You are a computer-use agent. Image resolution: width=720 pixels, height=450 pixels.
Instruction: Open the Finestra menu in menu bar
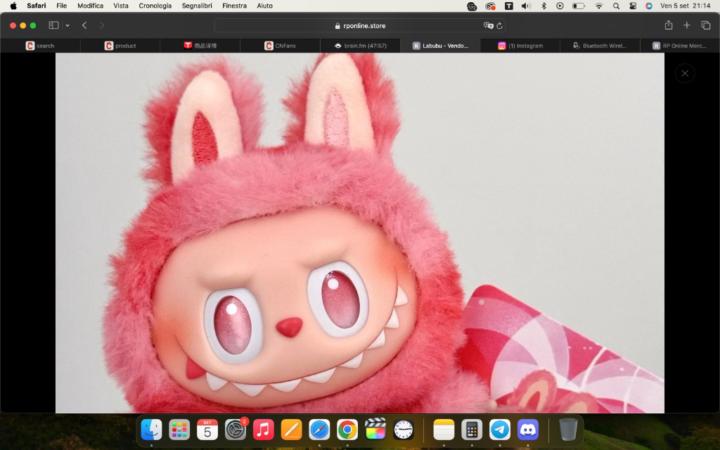pos(234,6)
